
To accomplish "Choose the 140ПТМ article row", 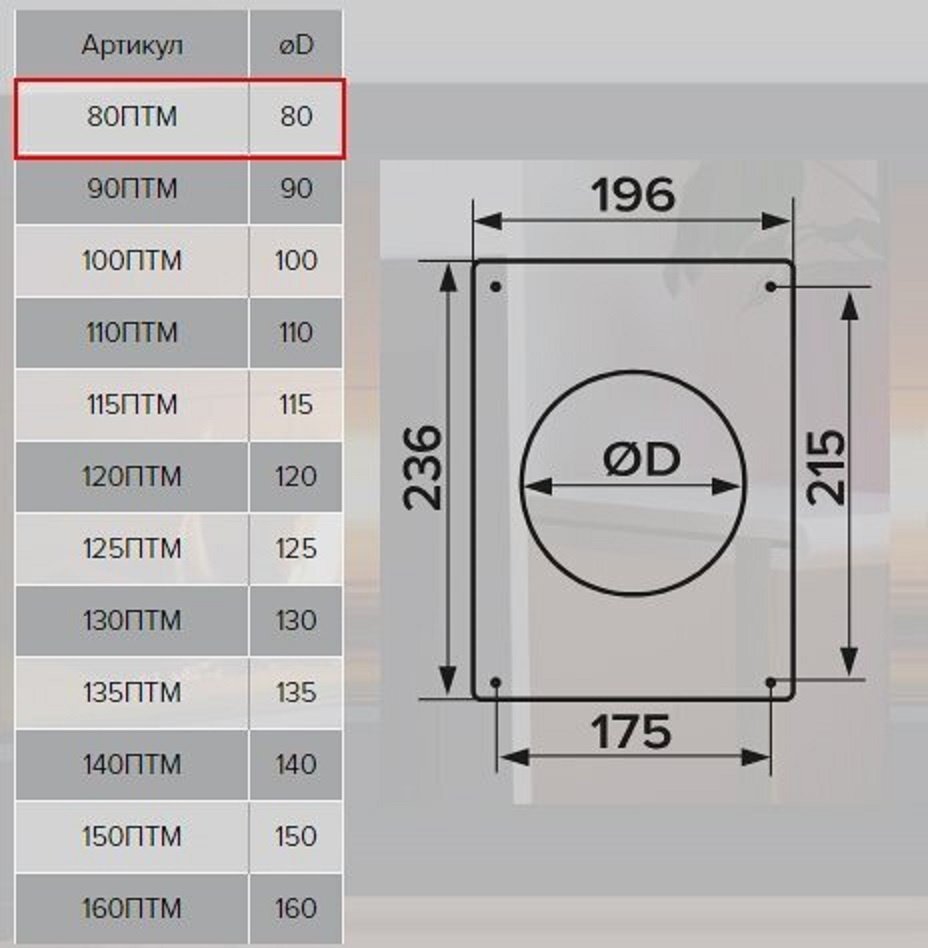I will point(132,765).
